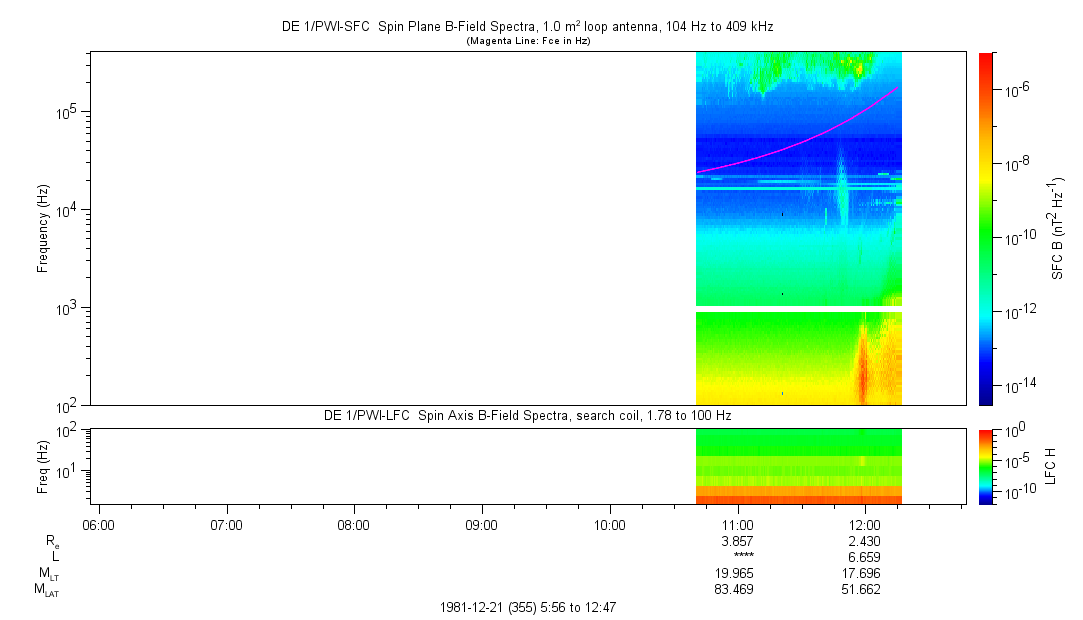
Task: Click the LFC H color scale bar
Action: tap(985, 466)
